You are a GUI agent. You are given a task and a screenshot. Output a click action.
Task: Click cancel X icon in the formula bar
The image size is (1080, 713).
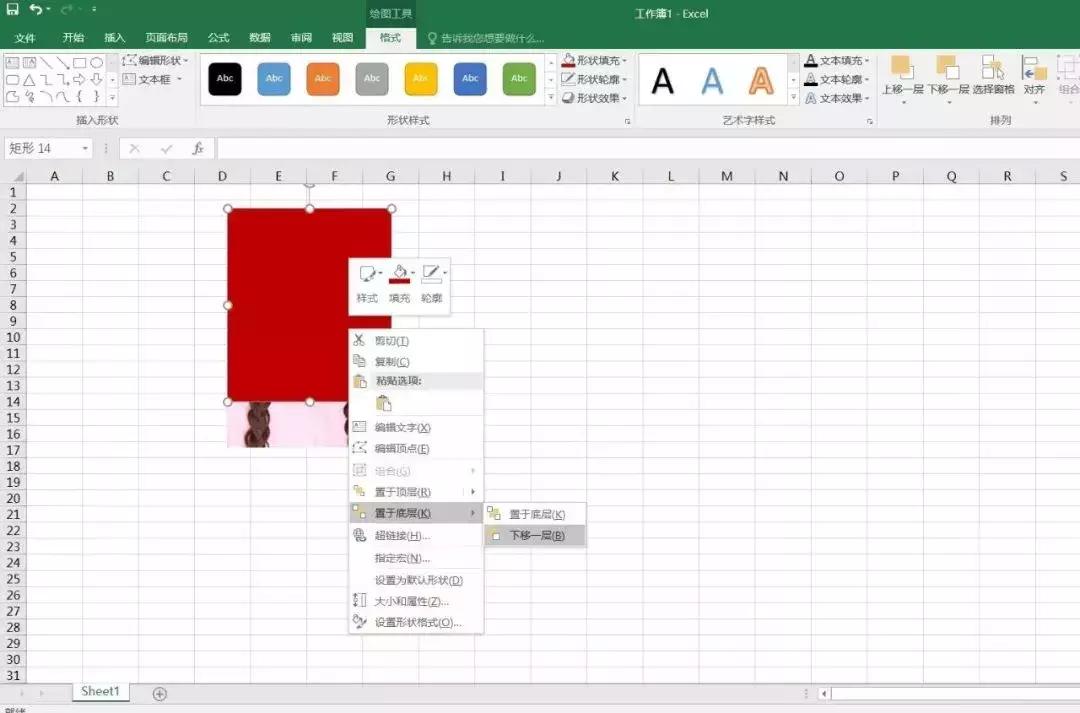click(134, 148)
